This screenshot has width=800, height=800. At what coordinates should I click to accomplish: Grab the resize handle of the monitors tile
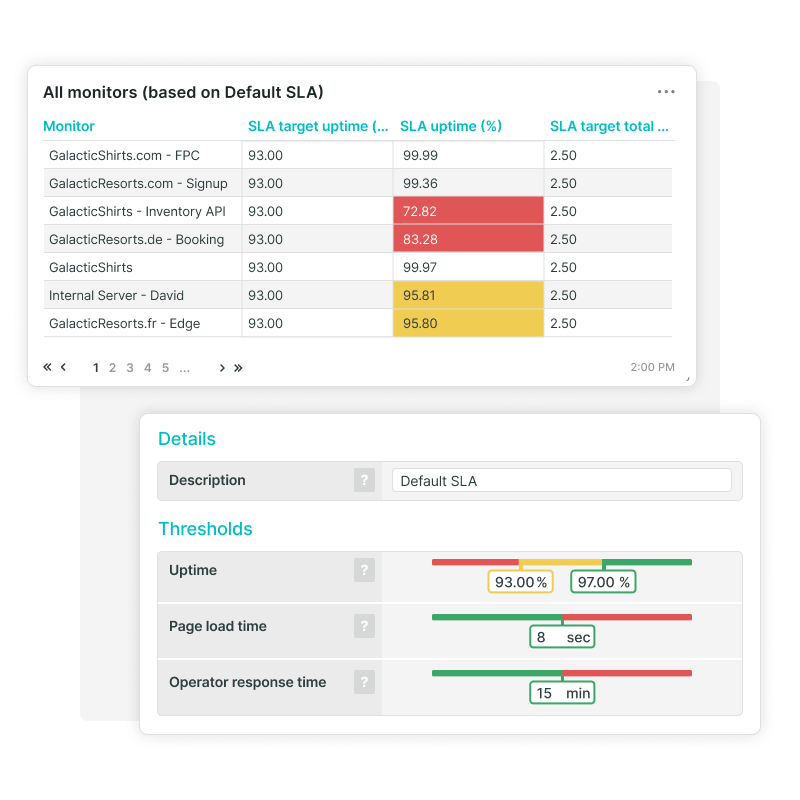point(688,379)
